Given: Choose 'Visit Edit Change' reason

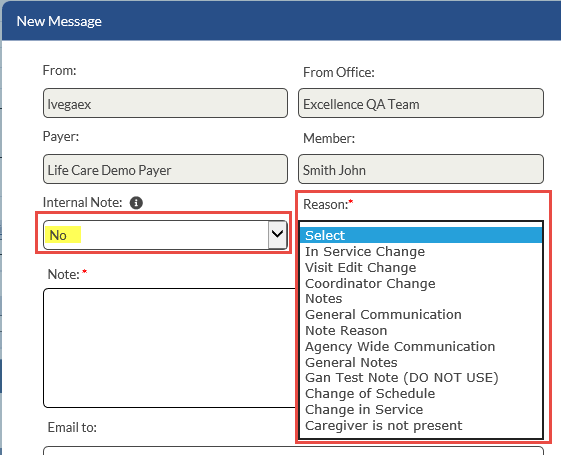Looking at the screenshot, I should tap(421, 268).
